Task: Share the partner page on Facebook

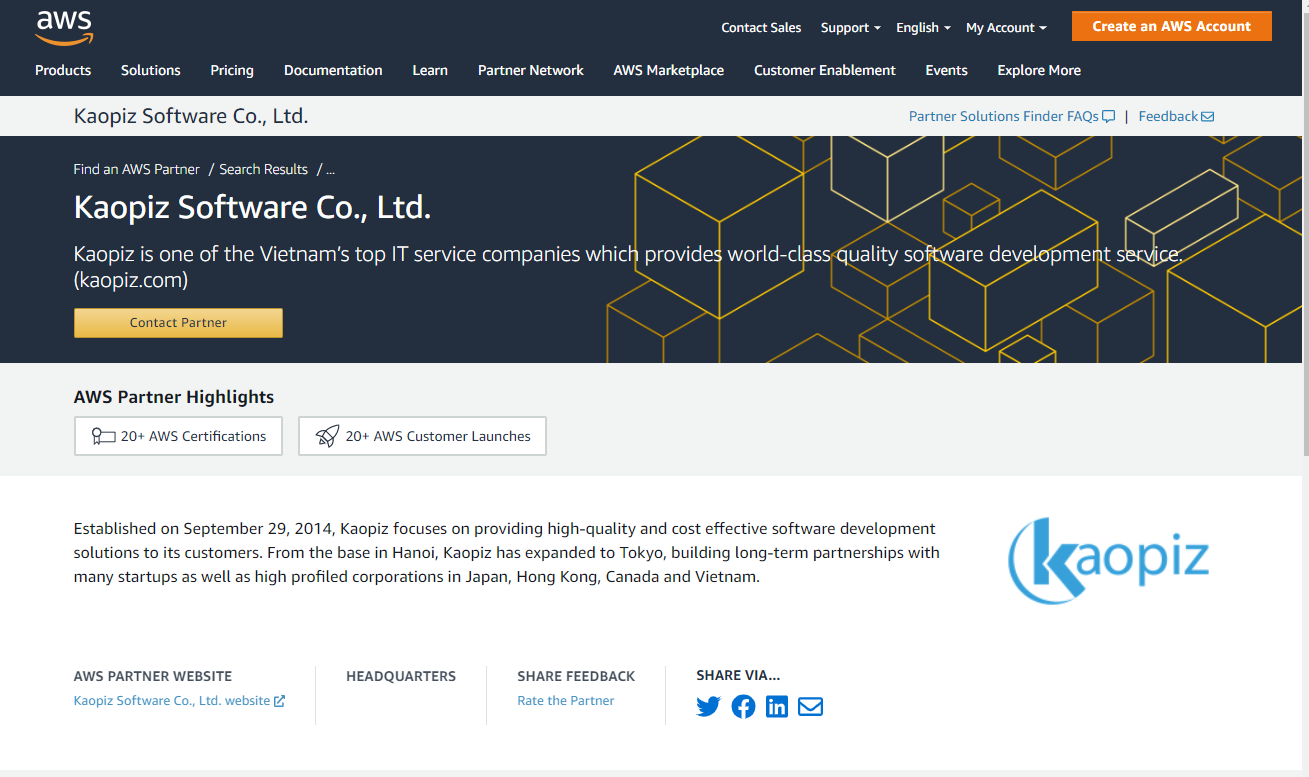Action: pos(743,706)
